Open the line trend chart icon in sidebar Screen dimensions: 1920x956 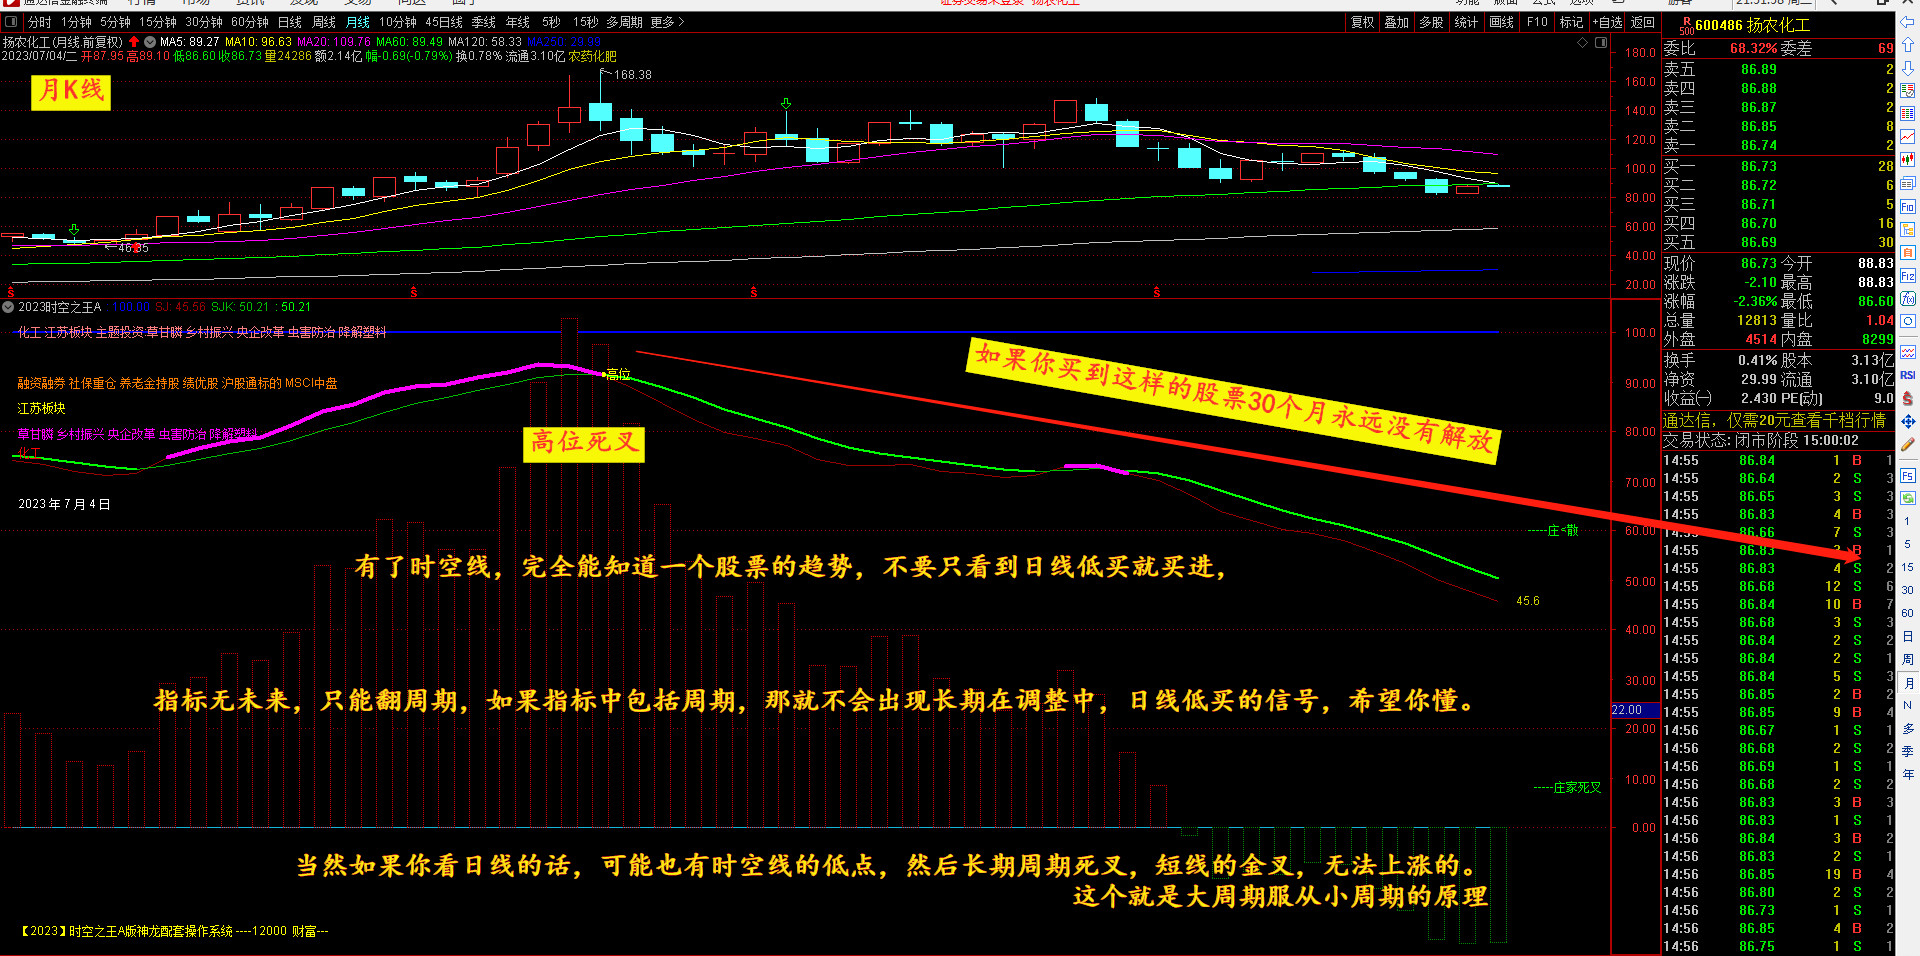click(1908, 137)
